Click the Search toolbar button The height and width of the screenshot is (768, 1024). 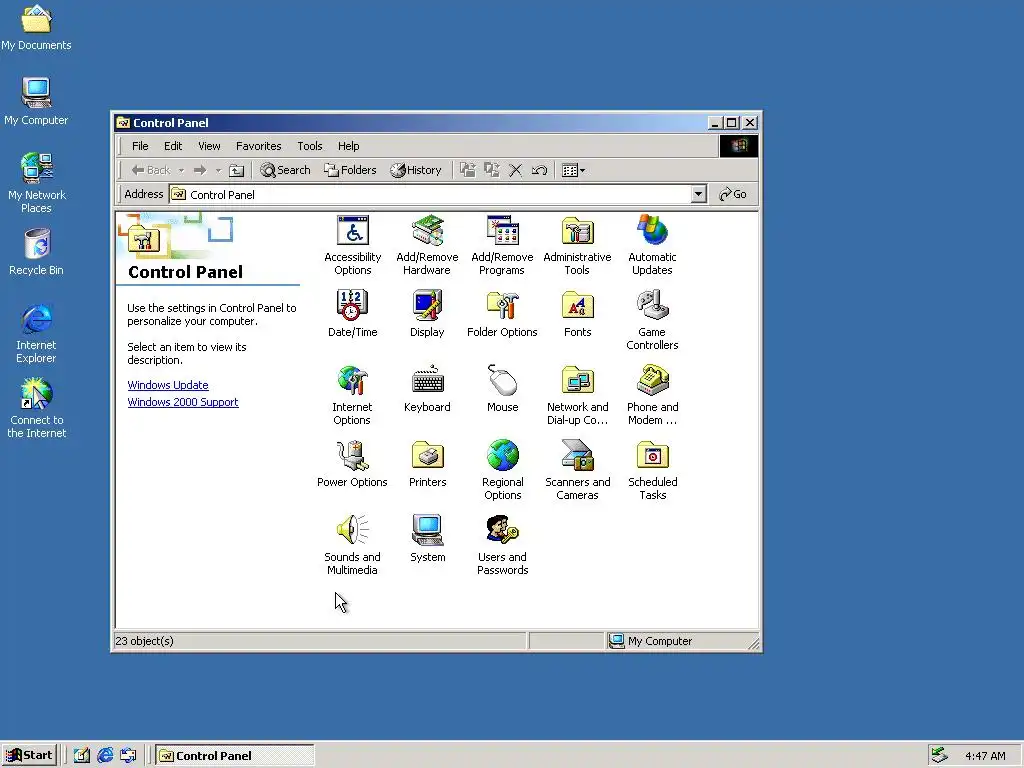pyautogui.click(x=285, y=170)
